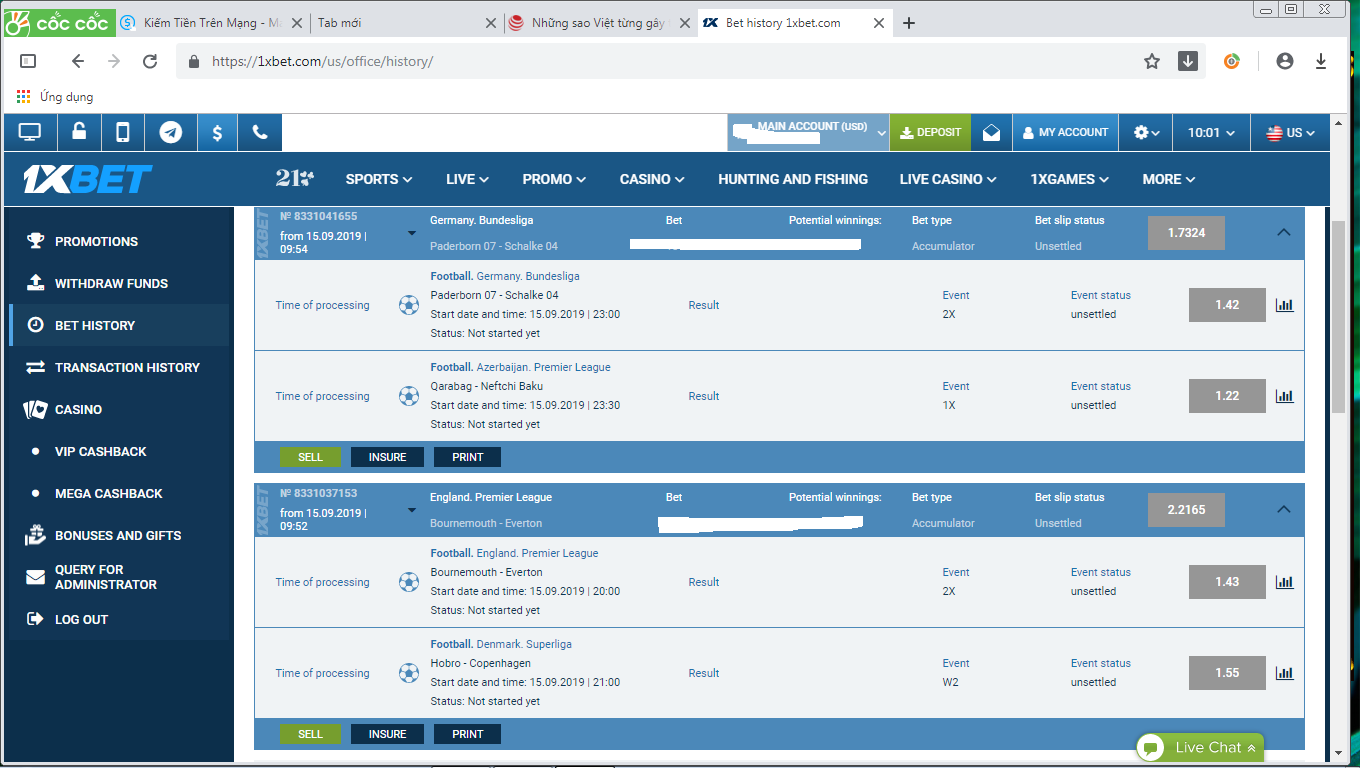This screenshot has height=768, width=1360.
Task: Open statistics chart icon for Hobro - Copenhagen
Action: [1285, 673]
